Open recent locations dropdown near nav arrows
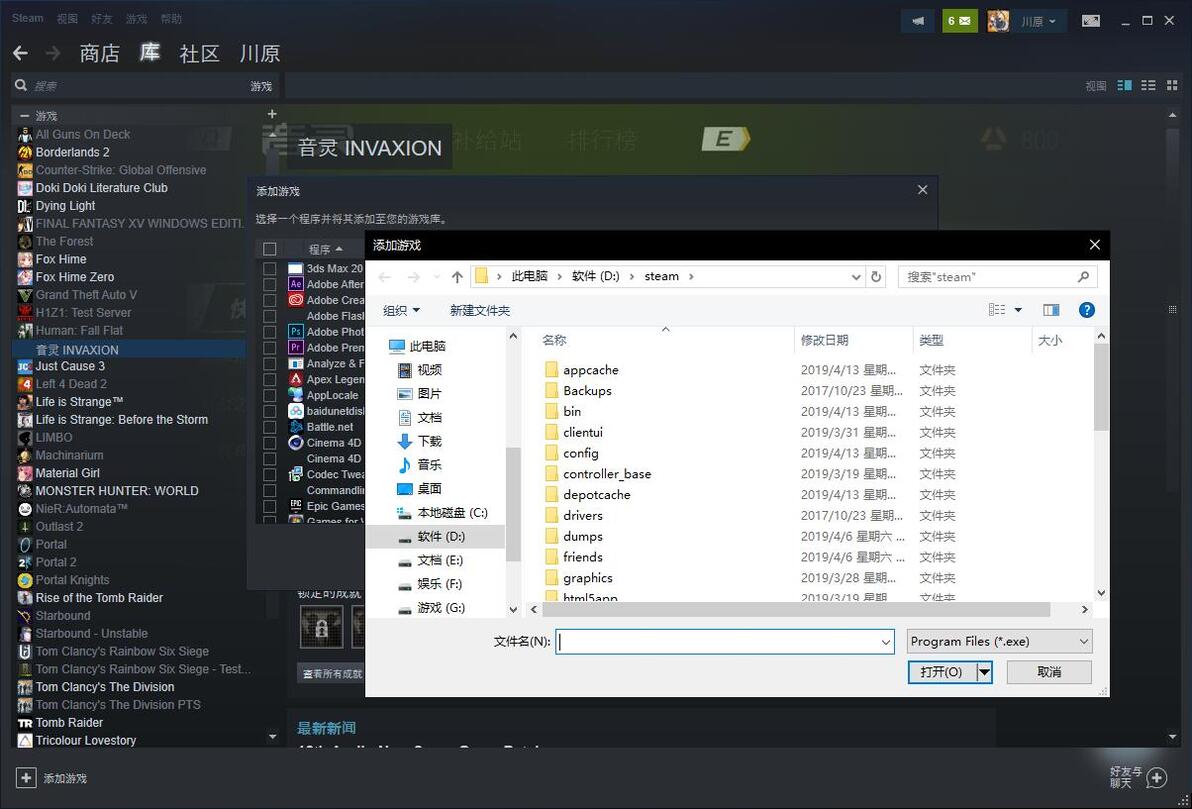This screenshot has height=809, width=1192. point(436,277)
